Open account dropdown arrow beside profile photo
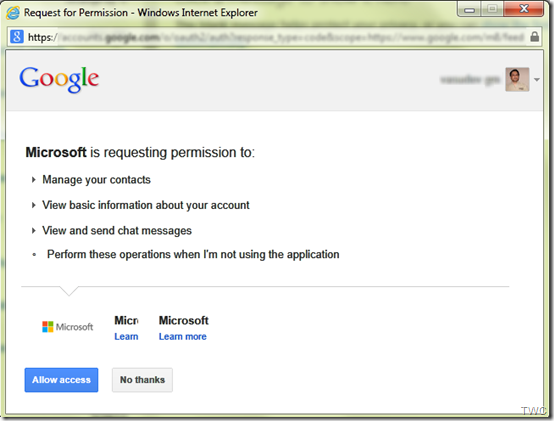This screenshot has height=421, width=554. (537, 80)
